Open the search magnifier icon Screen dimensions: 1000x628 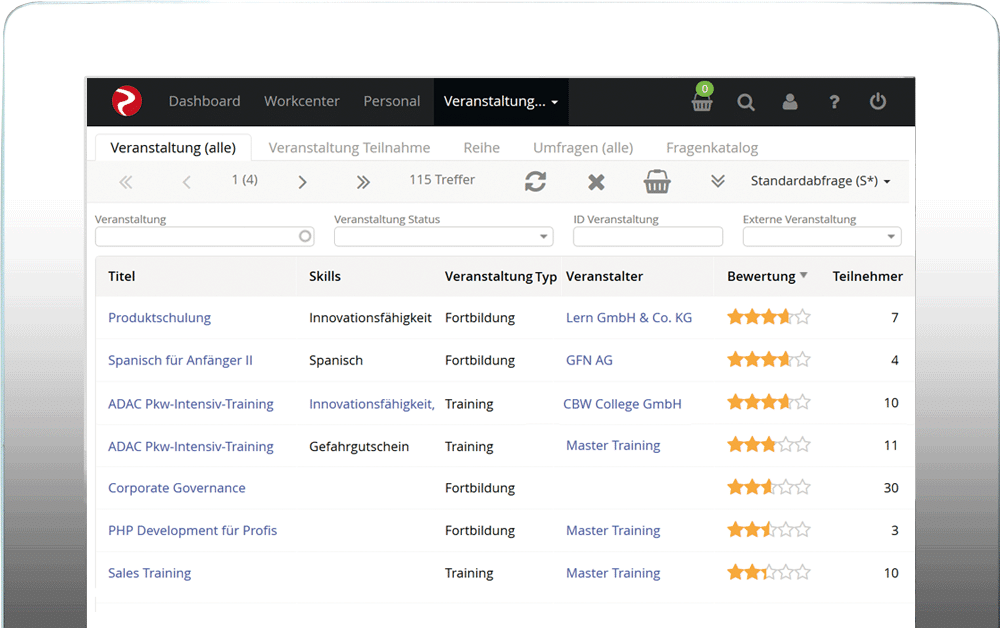coord(746,102)
